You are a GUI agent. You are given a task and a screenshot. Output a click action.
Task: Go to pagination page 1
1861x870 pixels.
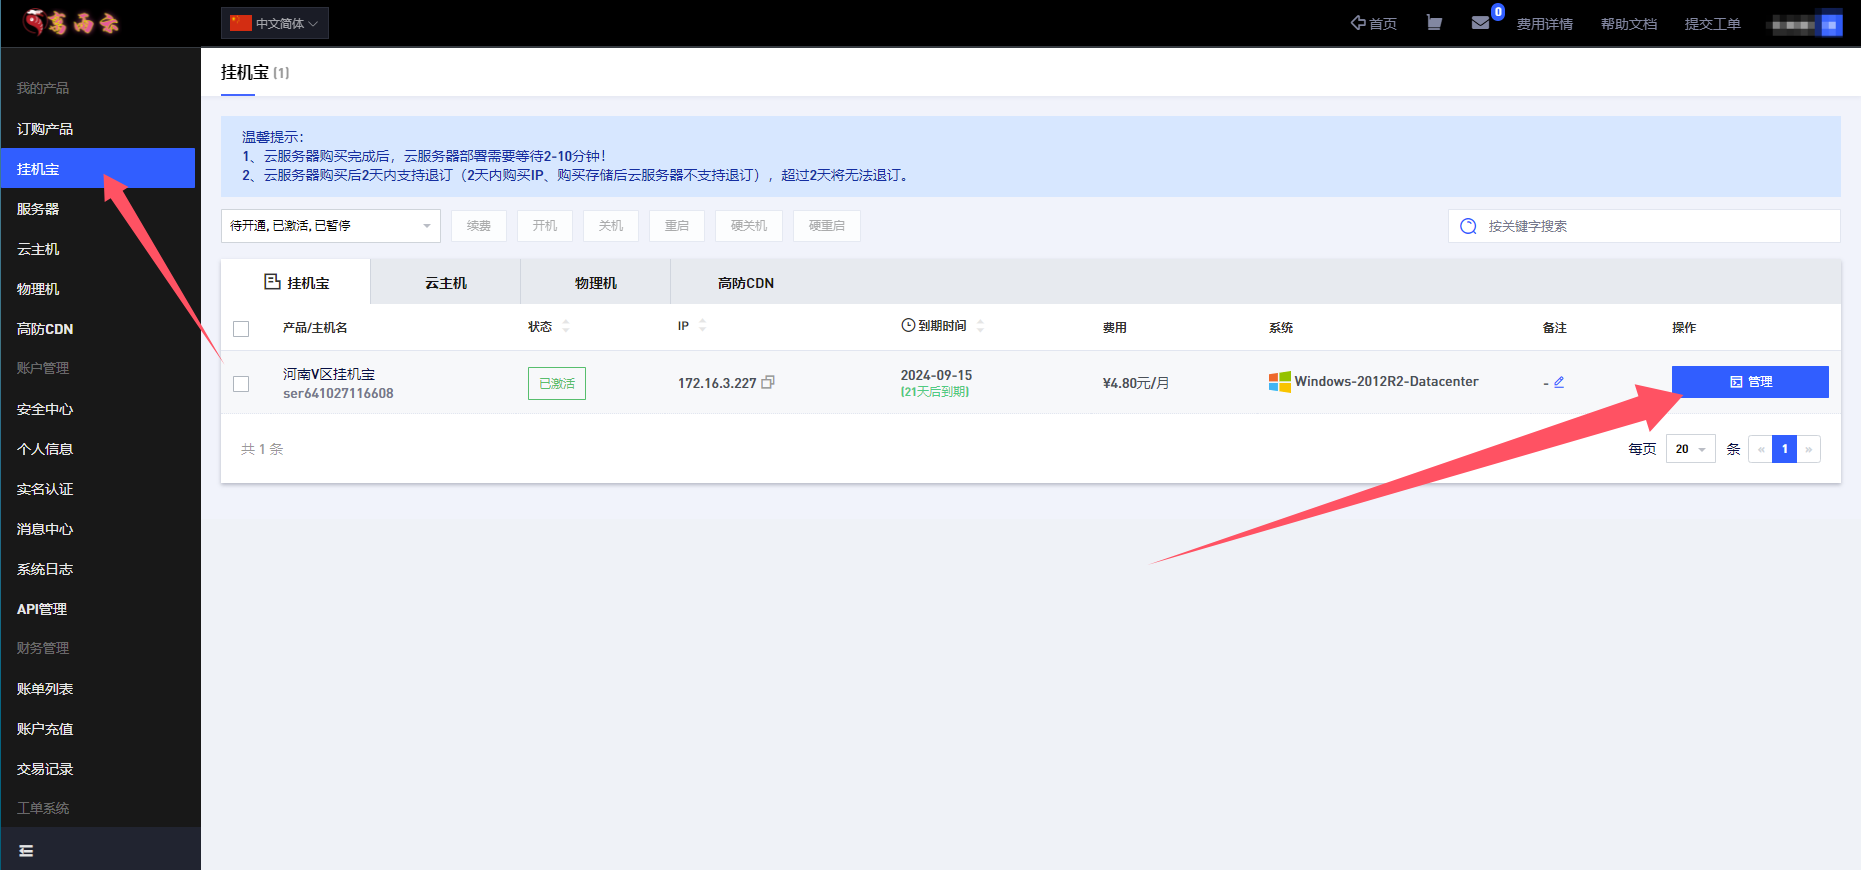pyautogui.click(x=1785, y=449)
